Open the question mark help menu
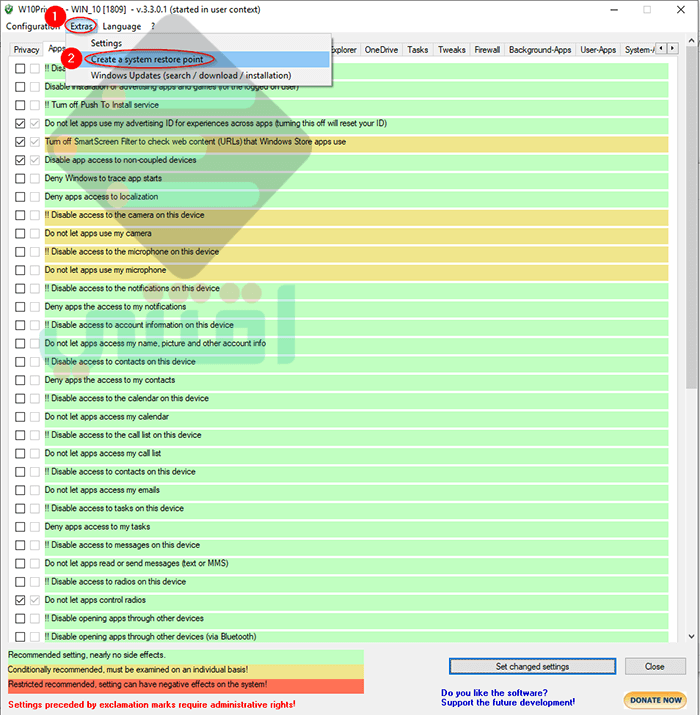Viewport: 700px width, 715px height. (153, 26)
